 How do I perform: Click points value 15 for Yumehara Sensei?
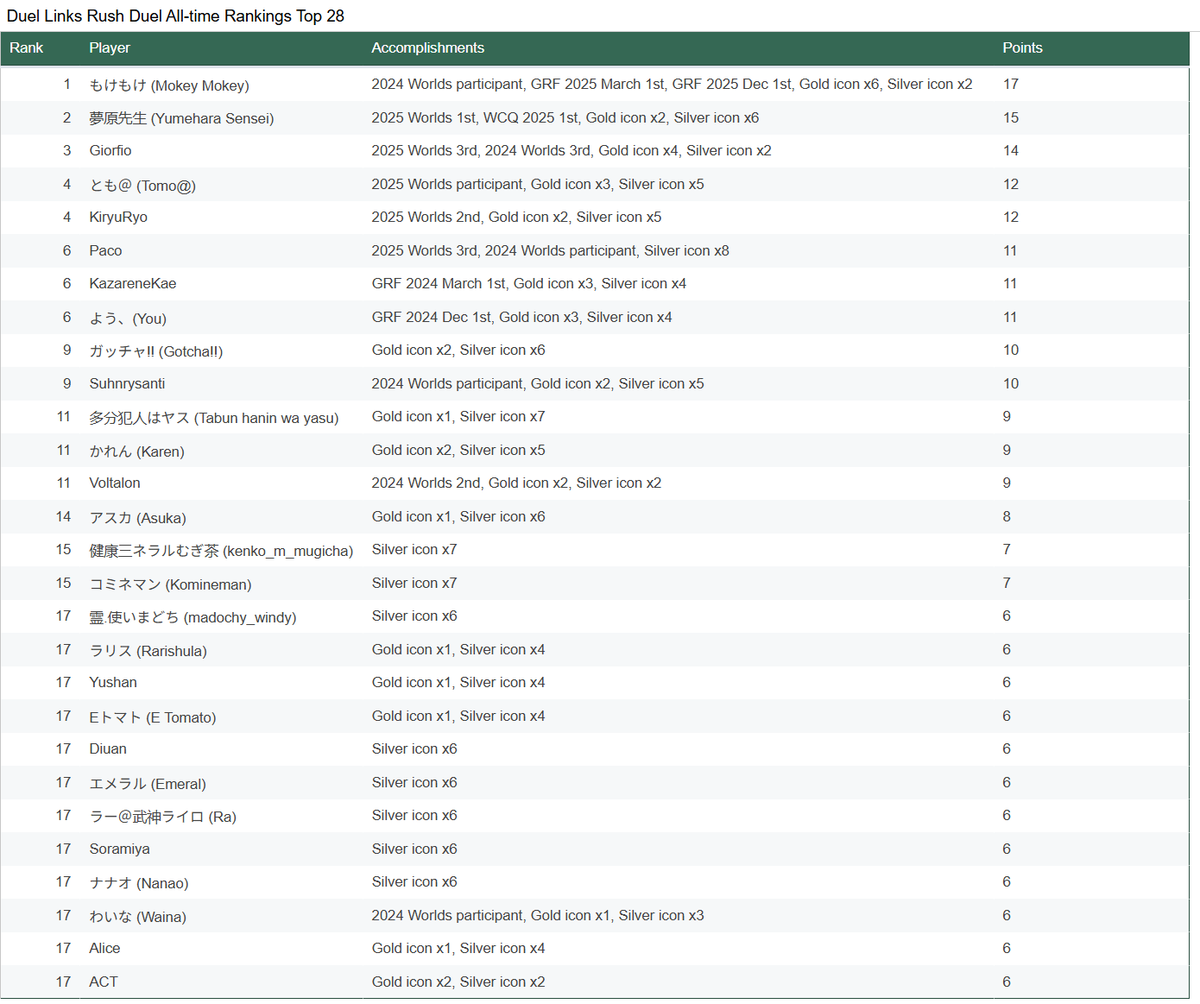[x=1011, y=118]
